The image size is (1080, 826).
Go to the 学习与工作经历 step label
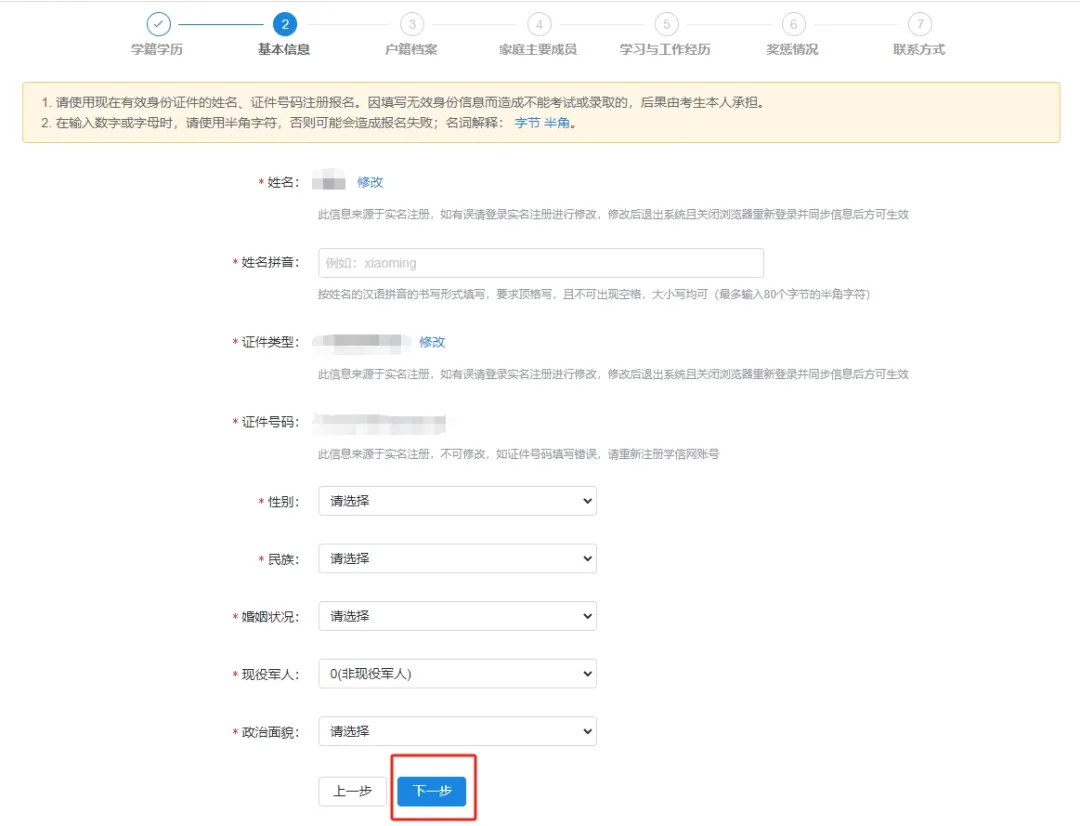(x=665, y=50)
